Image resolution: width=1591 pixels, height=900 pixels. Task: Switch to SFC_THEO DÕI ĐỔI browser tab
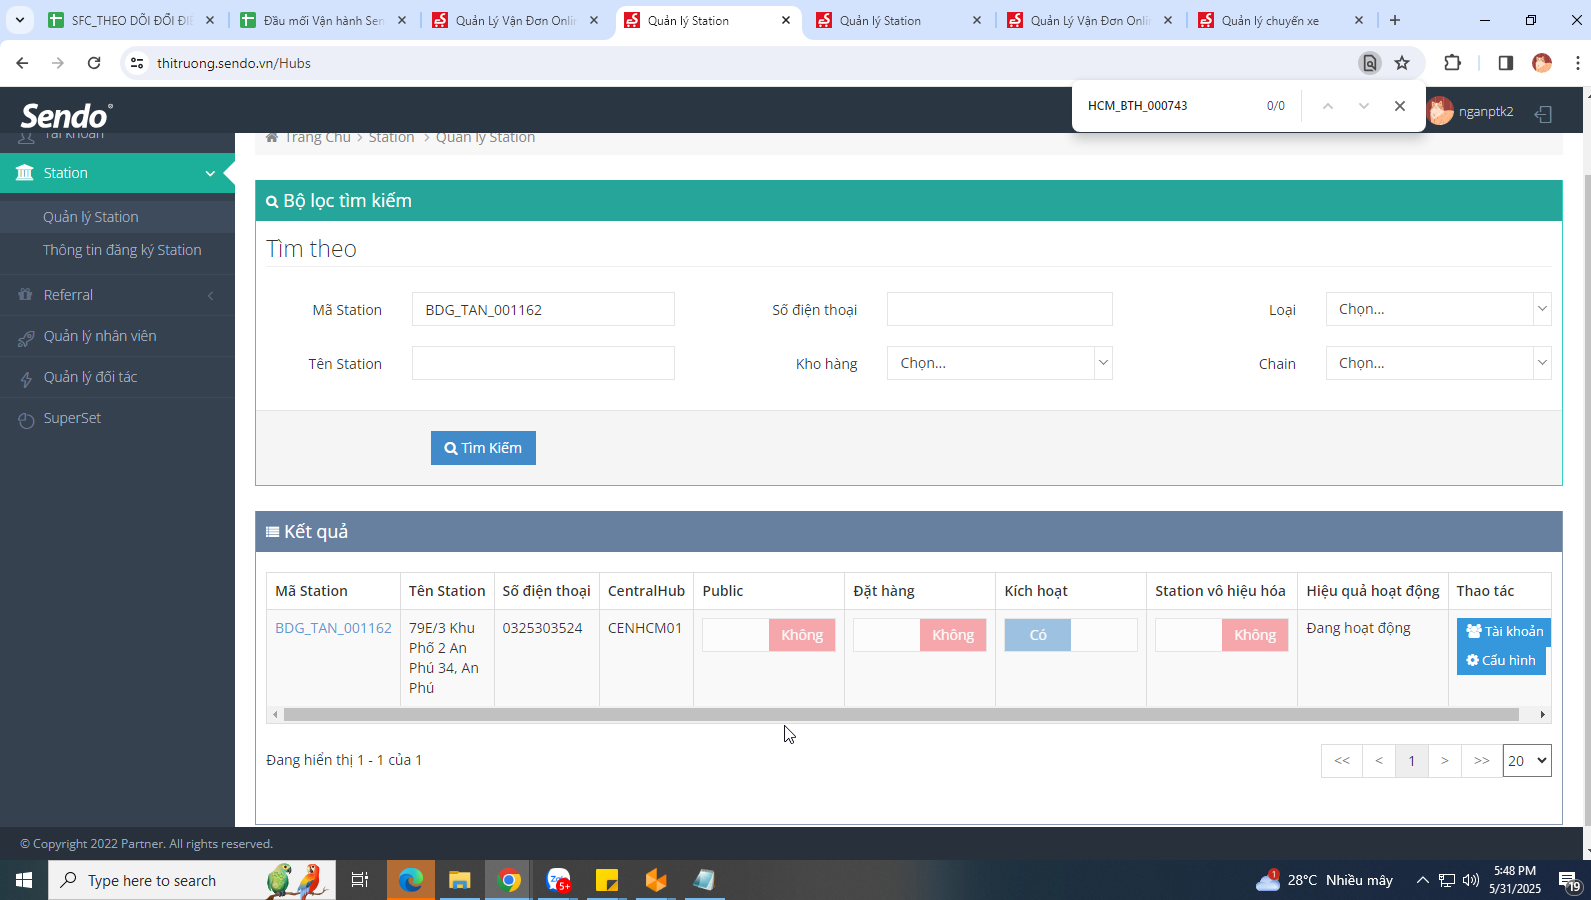[x=130, y=20]
